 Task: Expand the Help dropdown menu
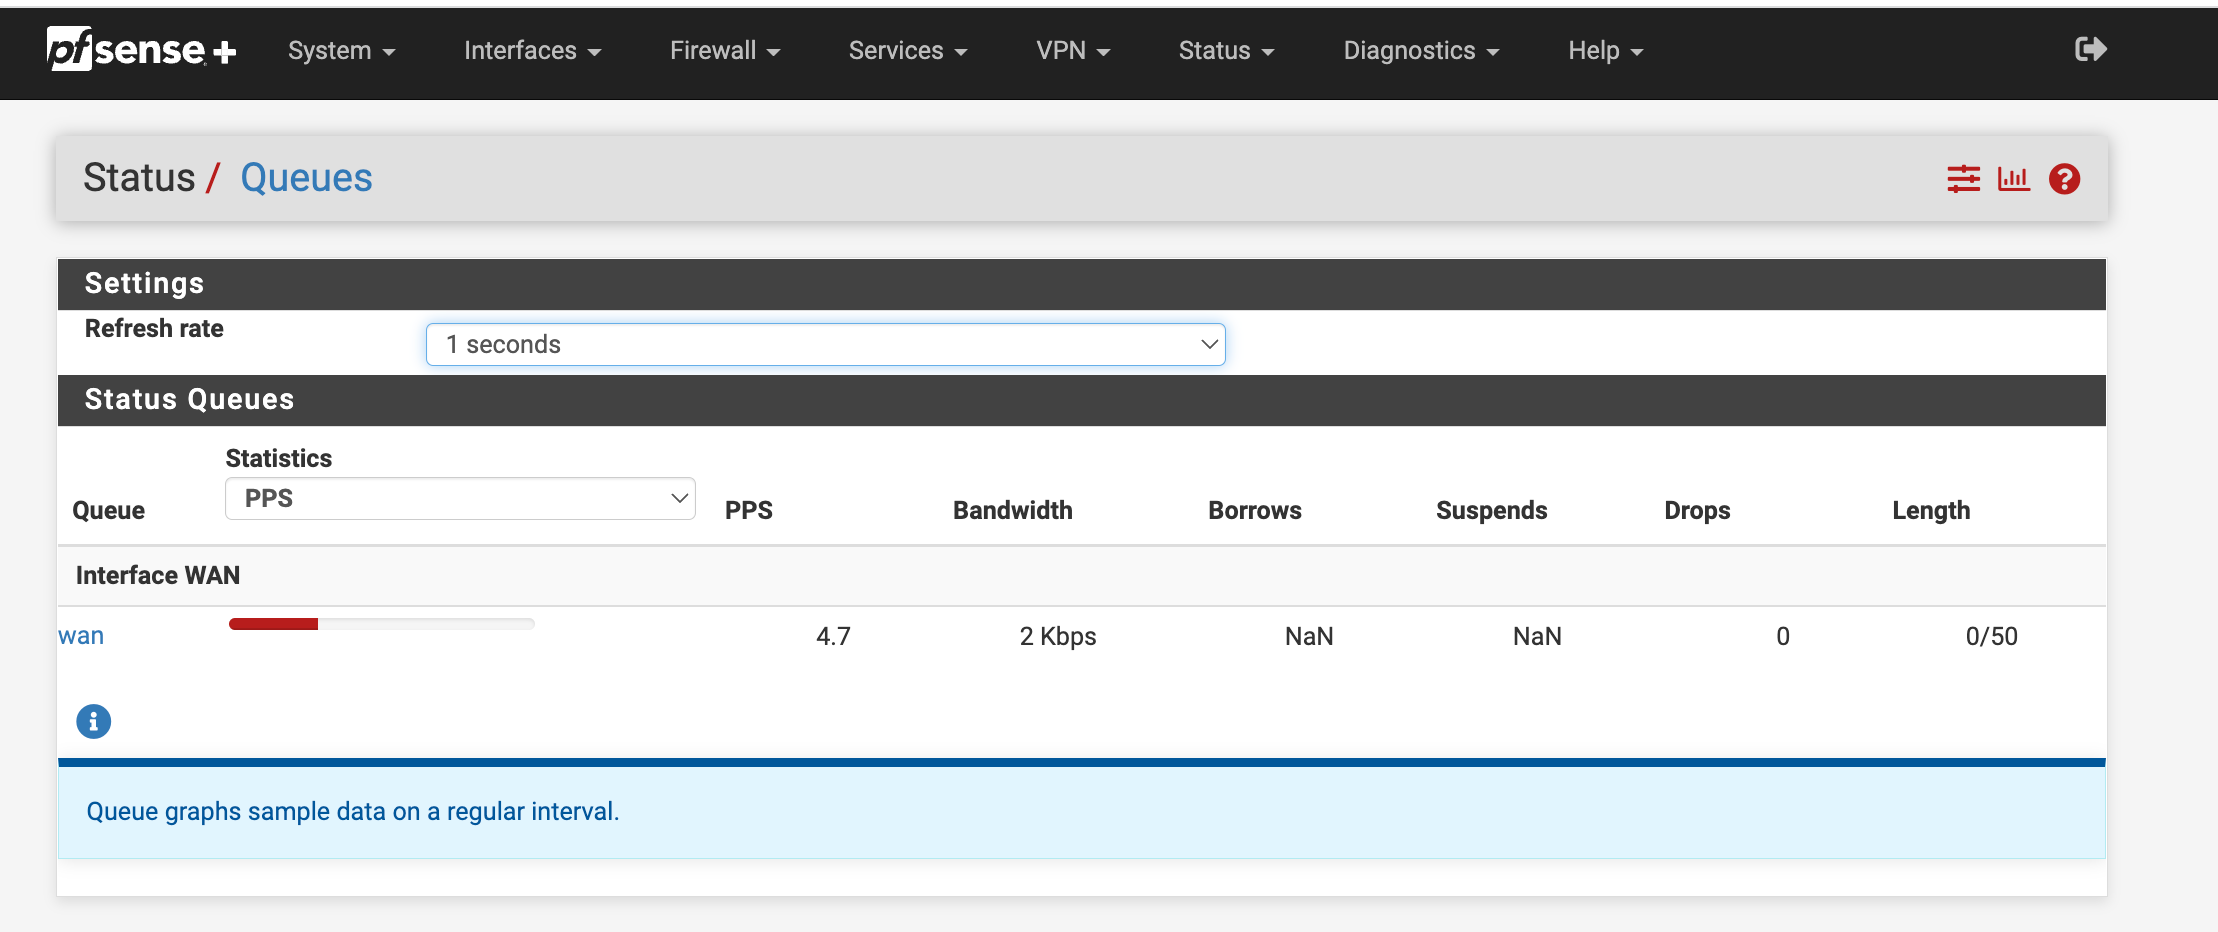(1603, 50)
